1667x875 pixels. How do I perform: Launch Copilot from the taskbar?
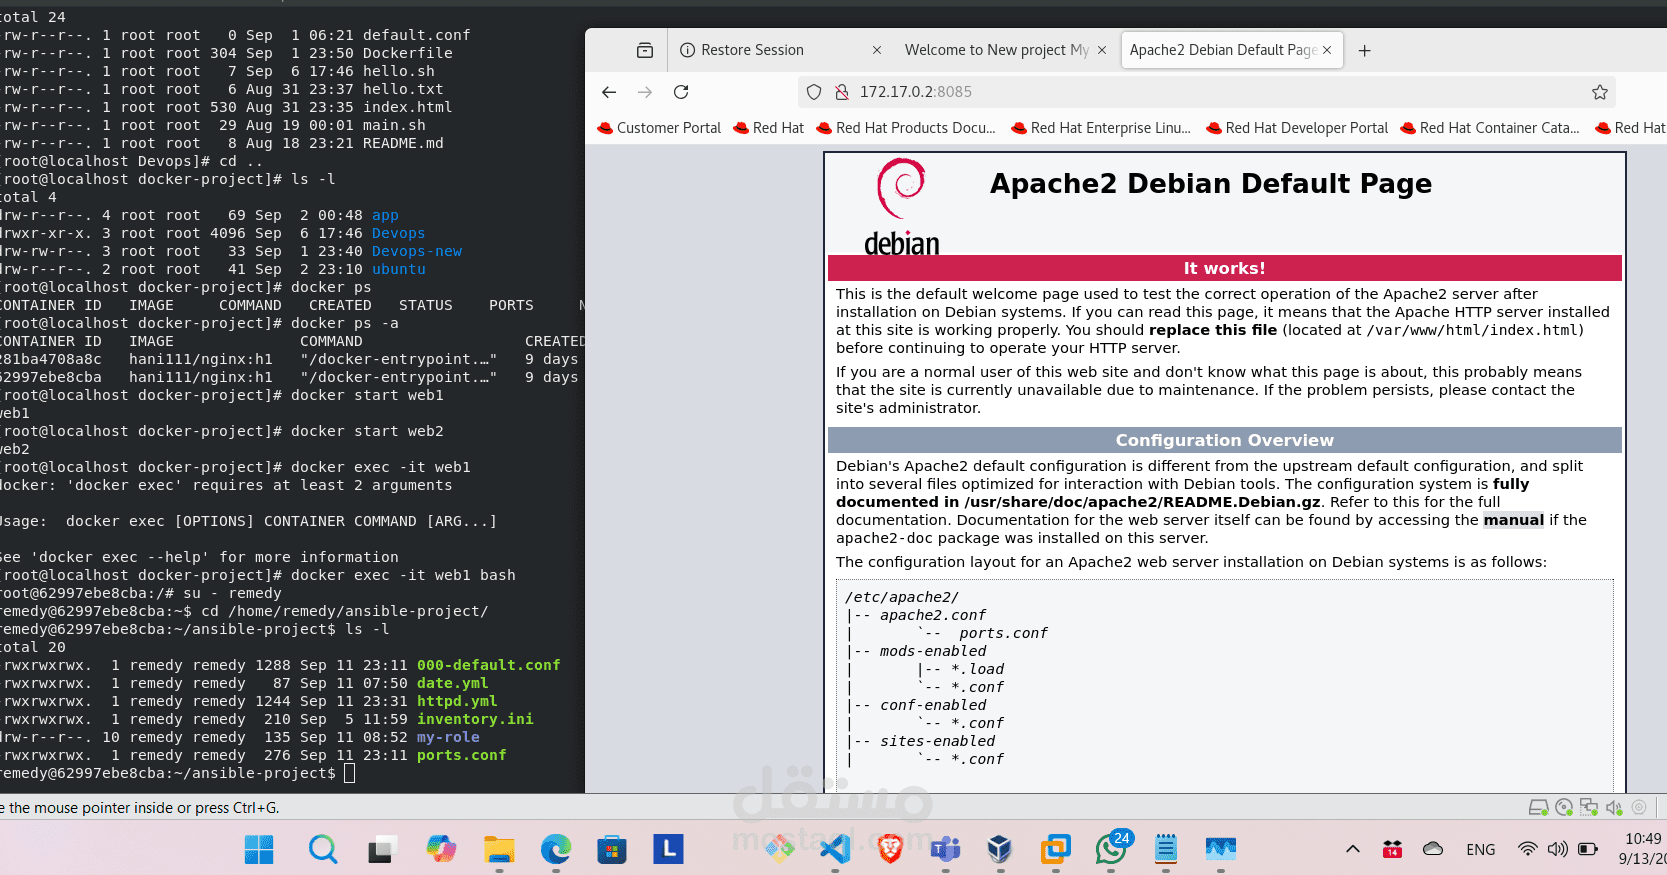pos(441,850)
